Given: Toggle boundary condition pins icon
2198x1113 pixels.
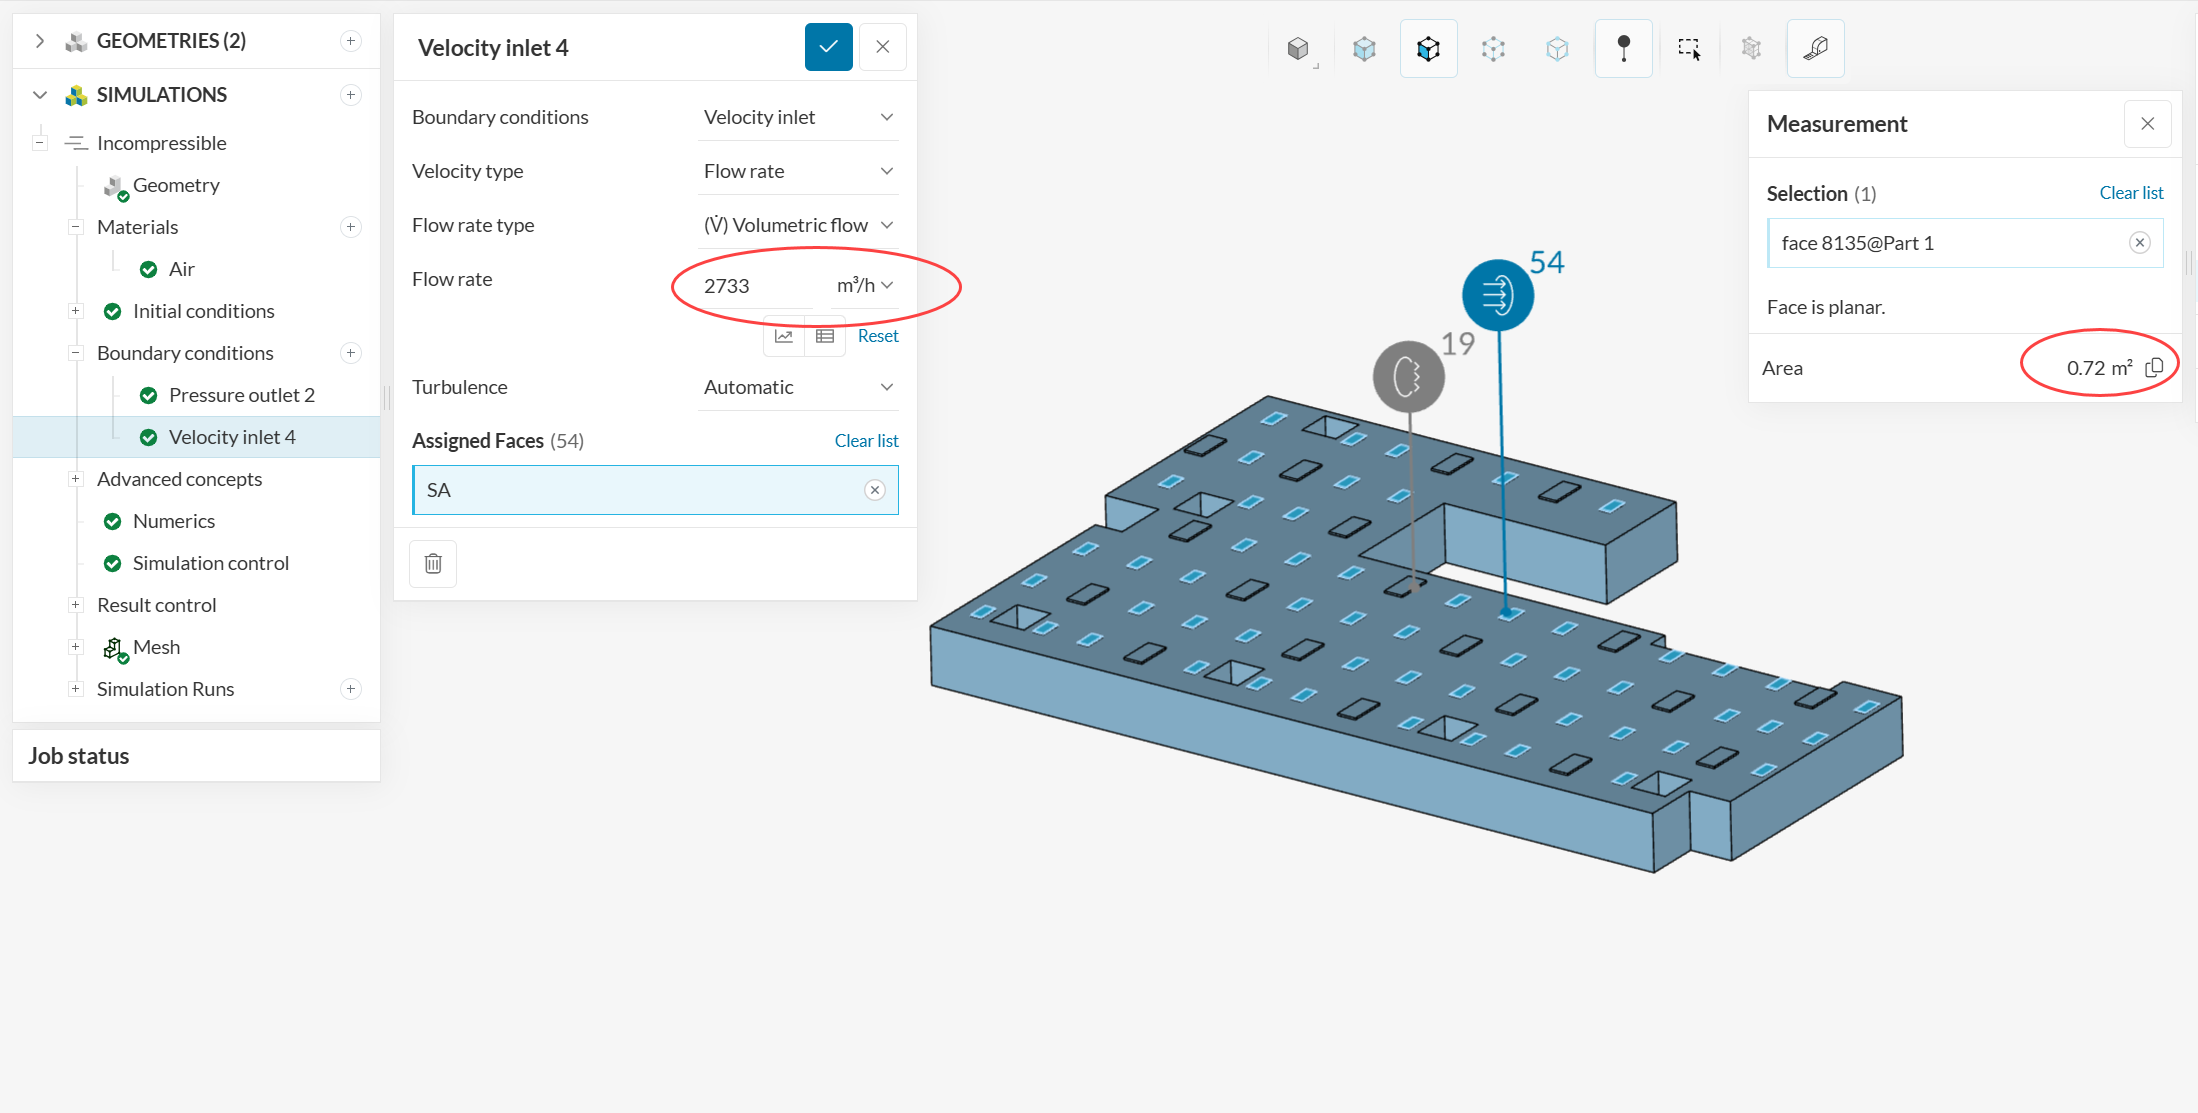Looking at the screenshot, I should (x=1623, y=48).
